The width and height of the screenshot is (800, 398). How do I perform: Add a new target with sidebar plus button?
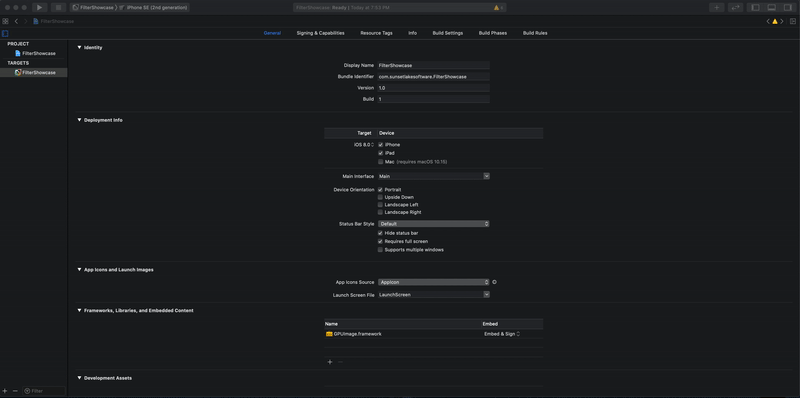(5, 391)
